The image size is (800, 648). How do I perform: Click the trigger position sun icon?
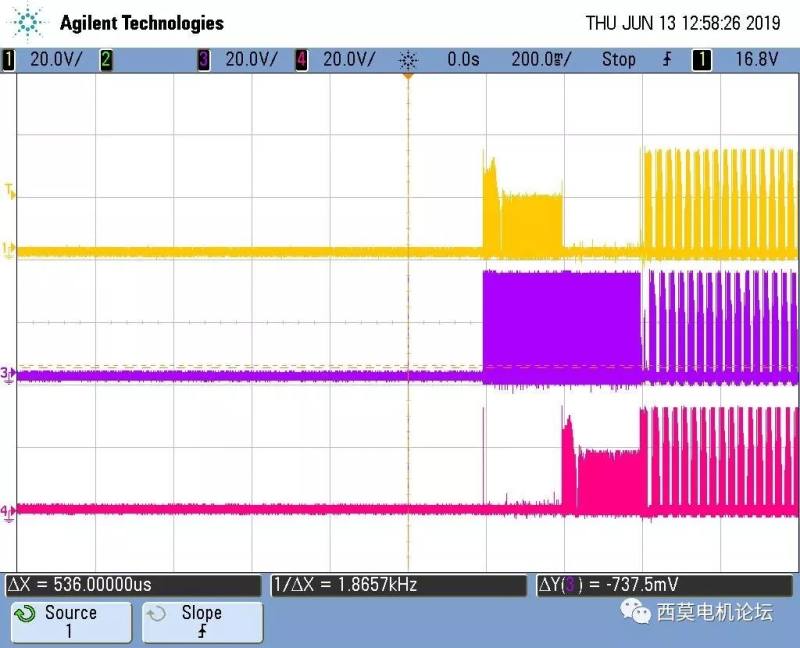[407, 60]
